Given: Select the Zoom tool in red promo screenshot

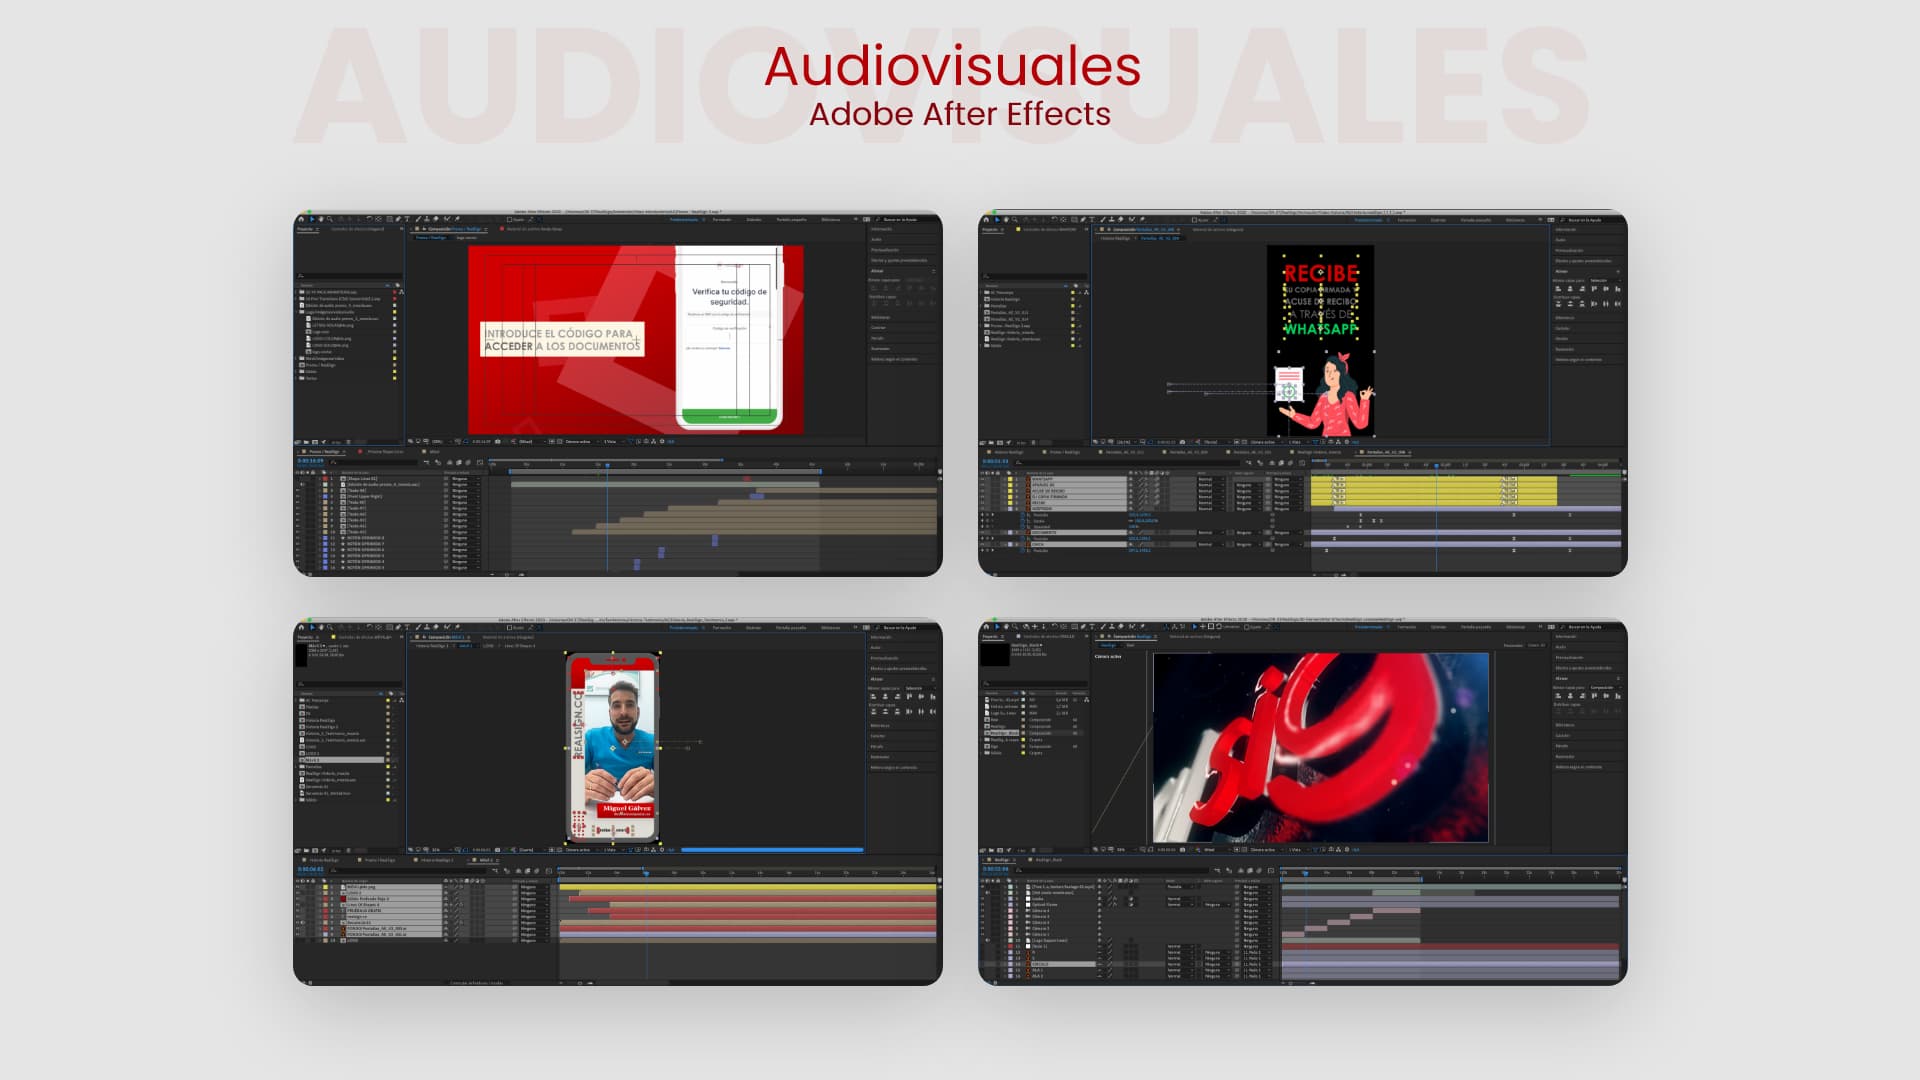Looking at the screenshot, I should (329, 219).
